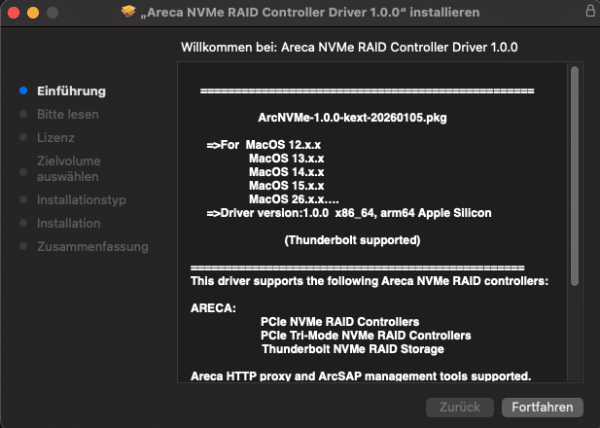Click the 'ARECA:' heading
This screenshot has width=600, height=428.
click(x=213, y=308)
